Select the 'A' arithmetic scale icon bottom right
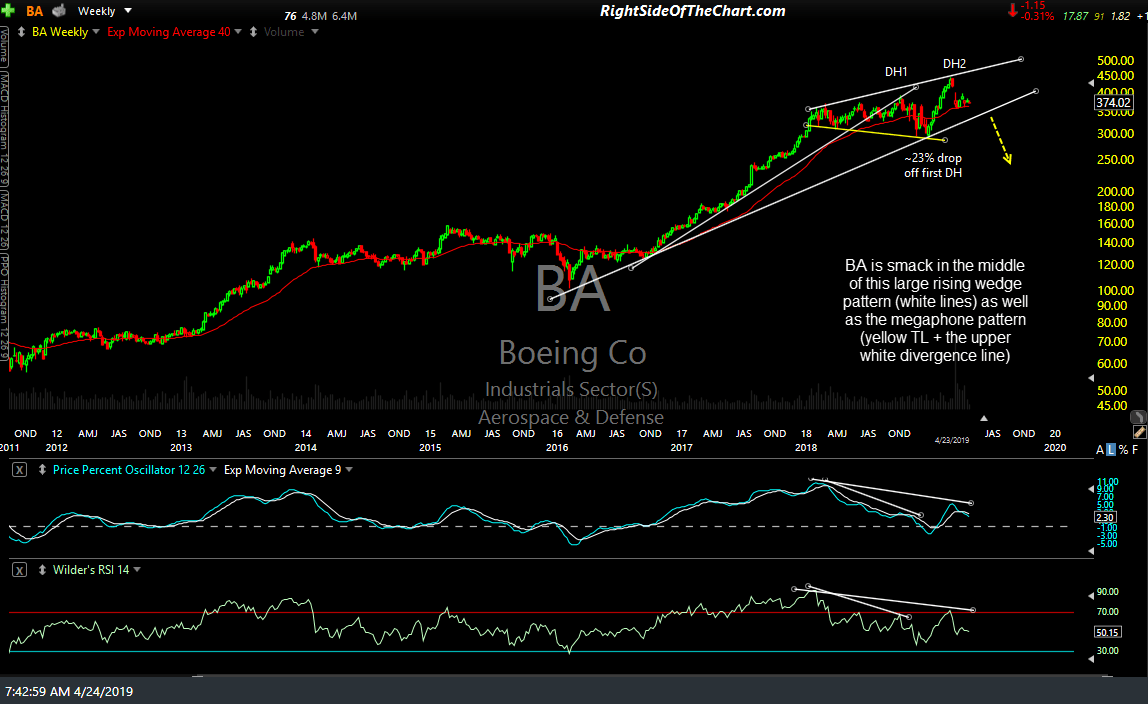The image size is (1148, 704). 1098,449
